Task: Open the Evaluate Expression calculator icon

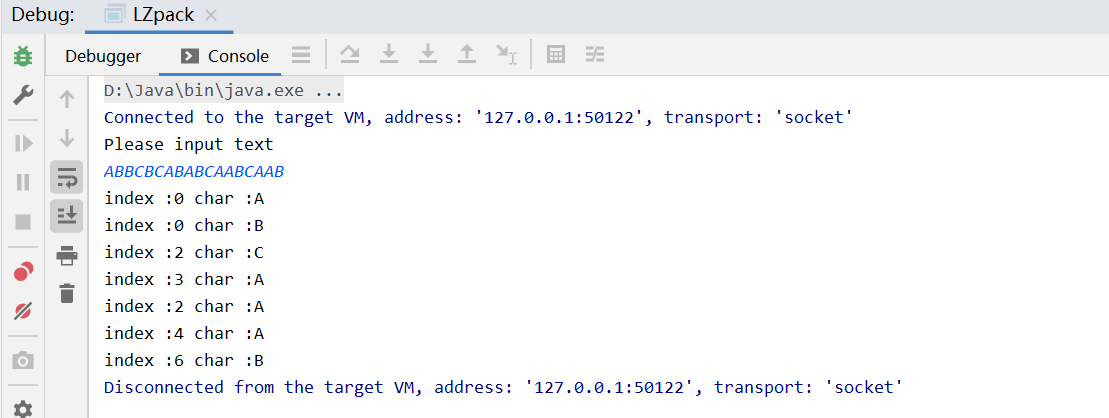Action: point(556,54)
